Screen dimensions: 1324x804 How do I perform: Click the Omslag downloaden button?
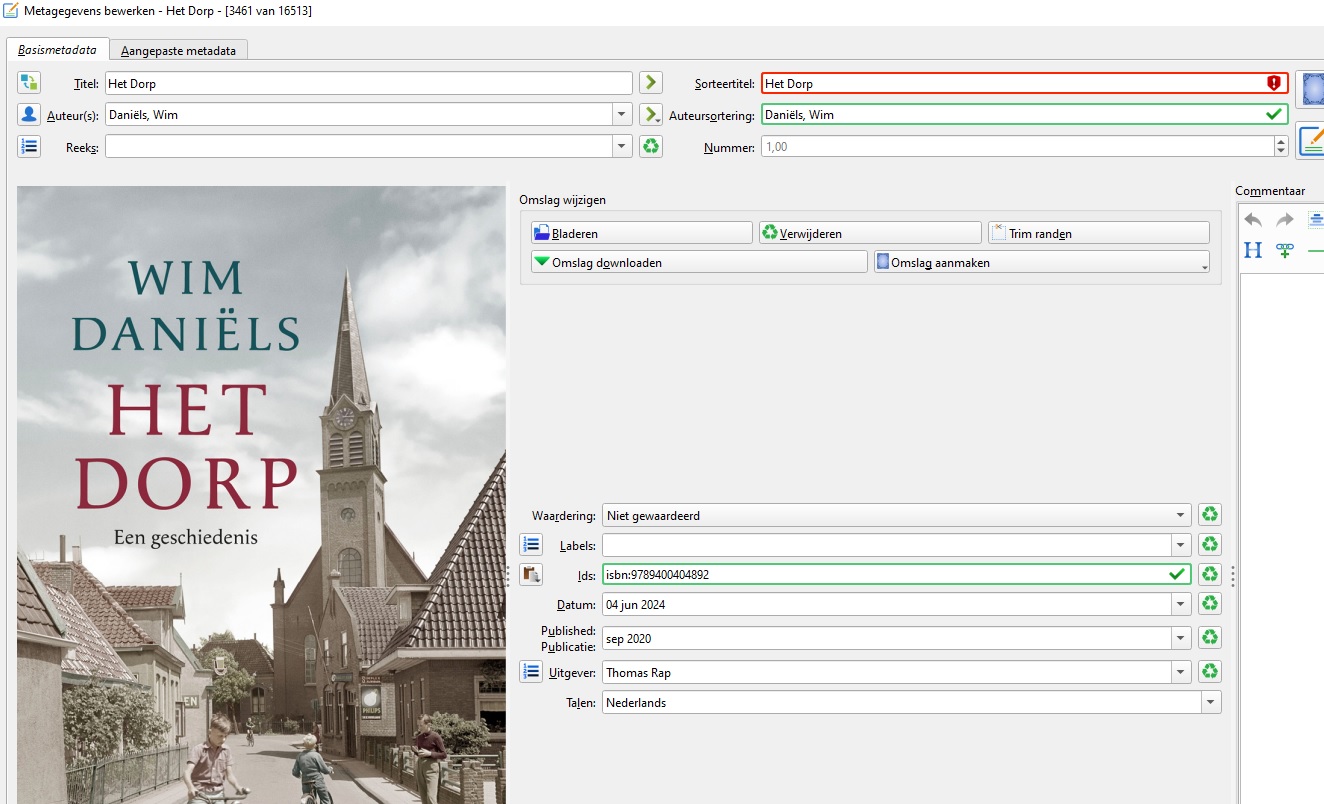(x=699, y=262)
